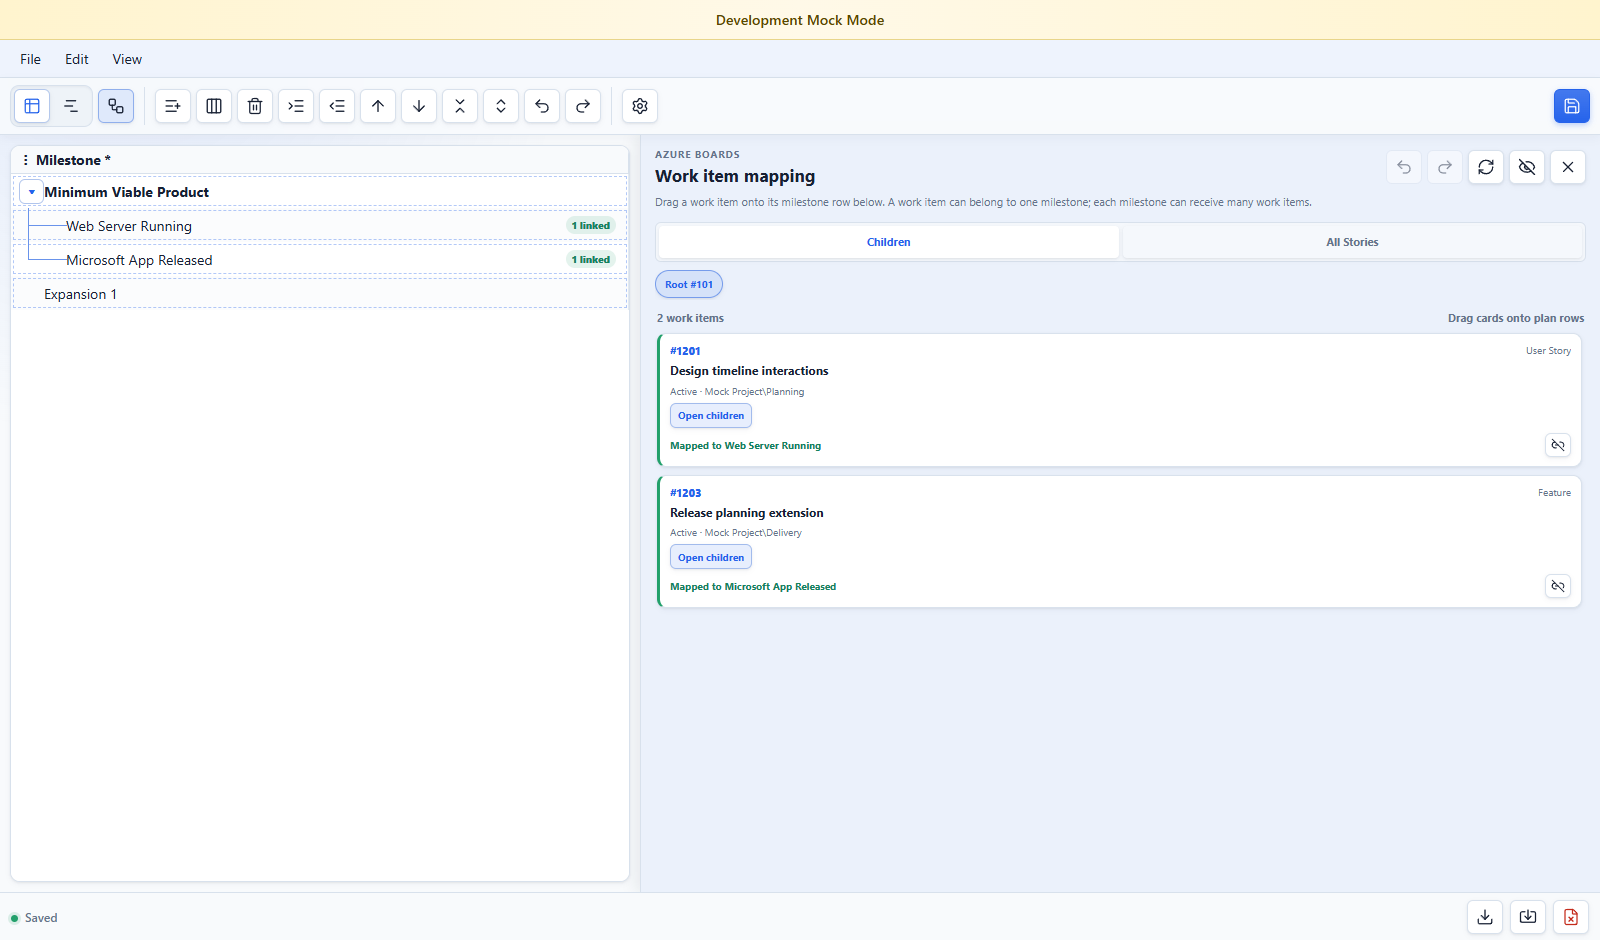Collapse all rows icon in toolbar
The image size is (1600, 940).
(460, 106)
